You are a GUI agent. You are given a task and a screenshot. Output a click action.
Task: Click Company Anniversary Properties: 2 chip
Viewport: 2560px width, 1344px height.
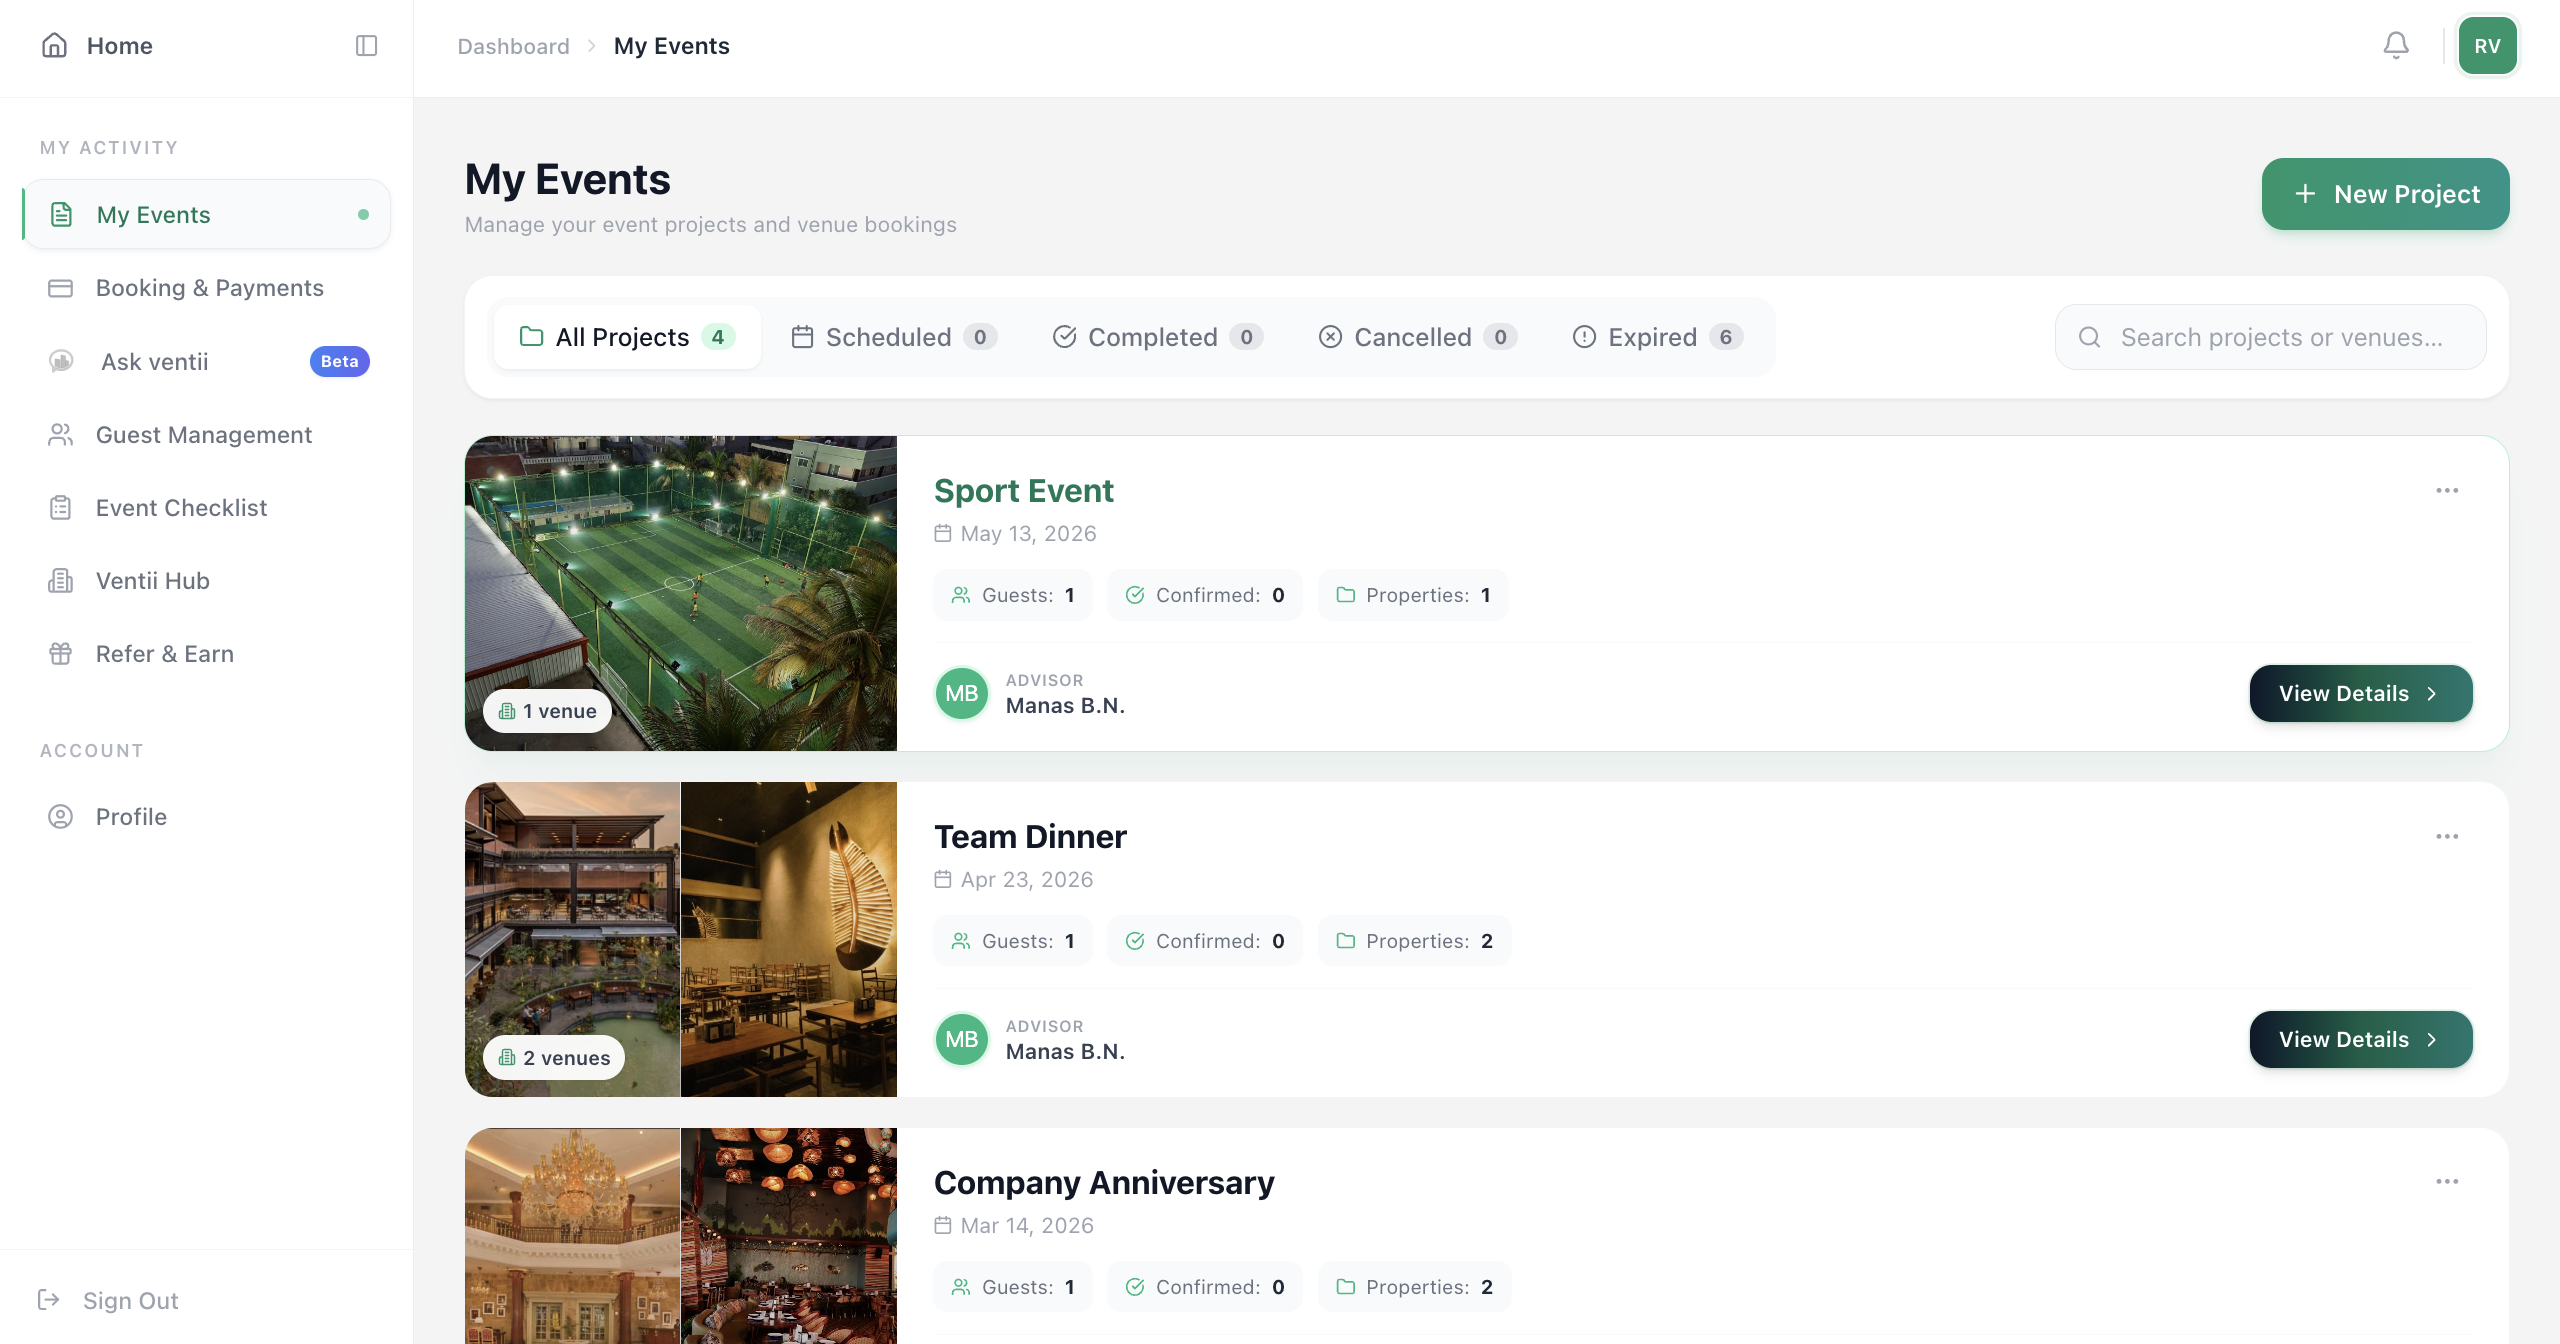coord(1414,1287)
